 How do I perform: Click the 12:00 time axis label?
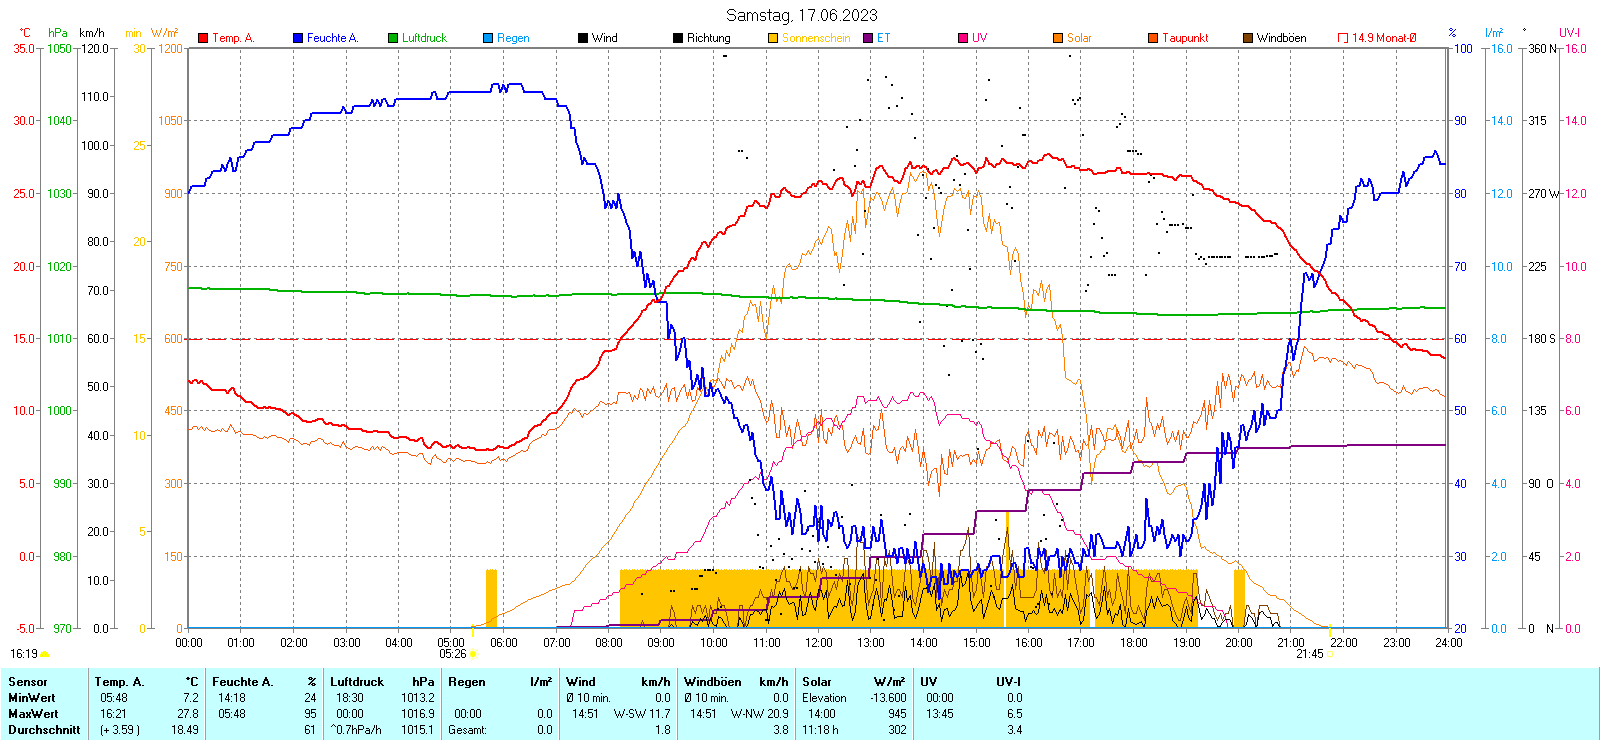[819, 643]
